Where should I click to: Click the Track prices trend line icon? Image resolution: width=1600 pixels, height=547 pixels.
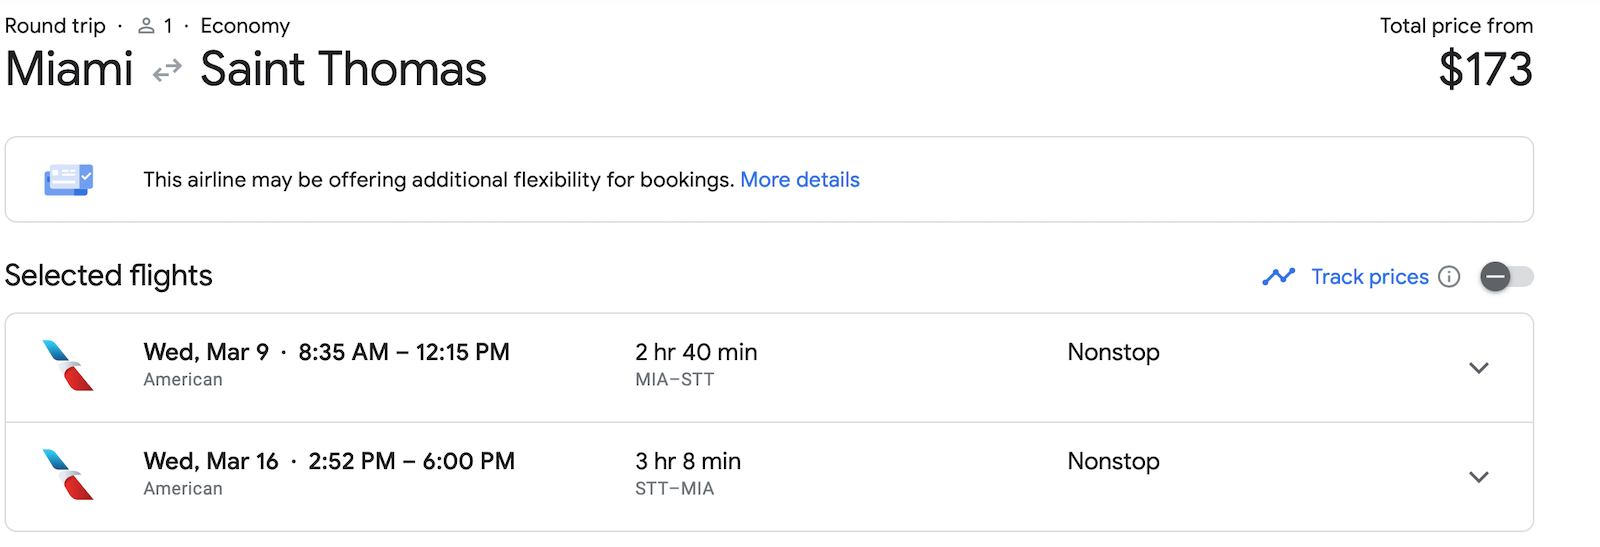click(x=1278, y=277)
